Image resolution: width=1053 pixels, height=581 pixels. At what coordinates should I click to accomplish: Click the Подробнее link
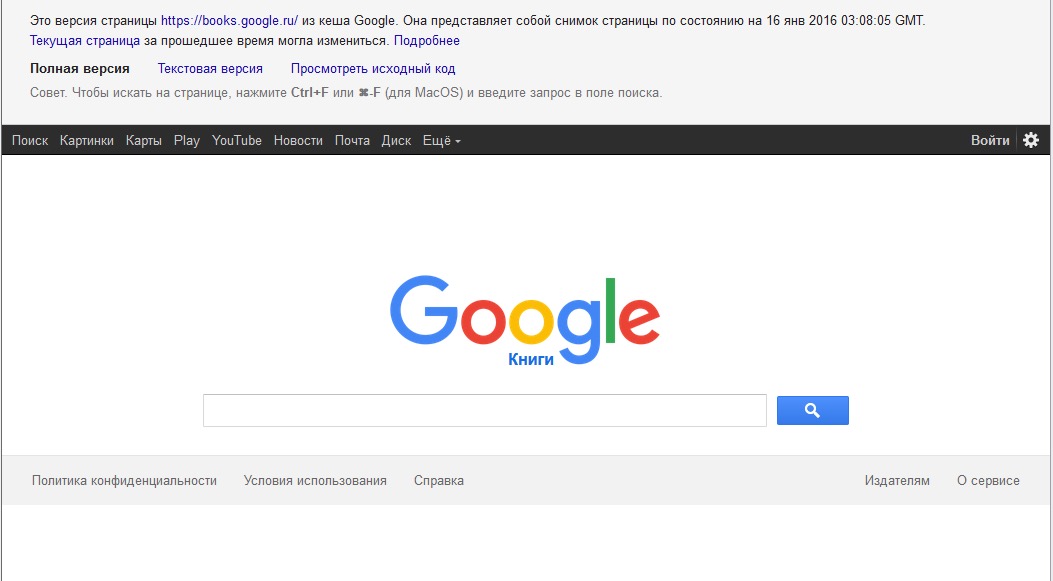[426, 41]
